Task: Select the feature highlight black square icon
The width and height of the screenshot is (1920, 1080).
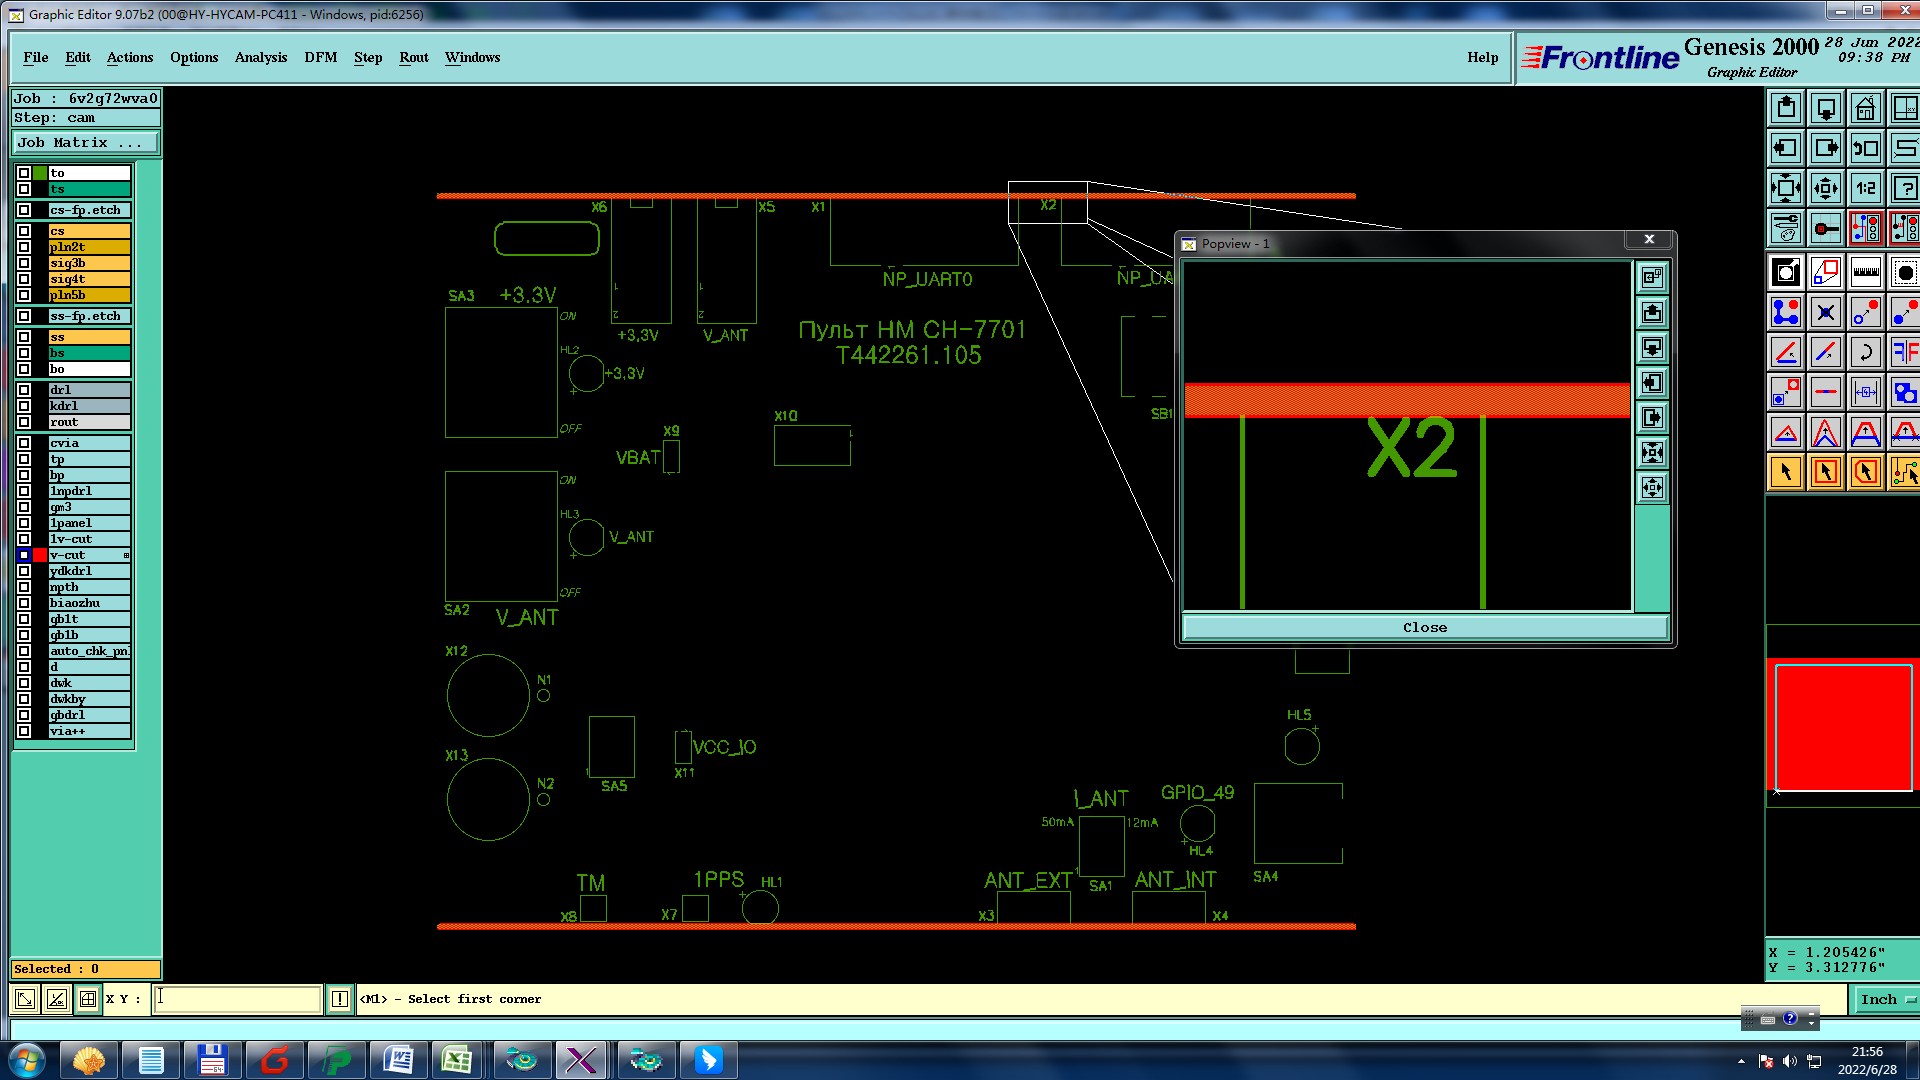Action: click(1786, 272)
